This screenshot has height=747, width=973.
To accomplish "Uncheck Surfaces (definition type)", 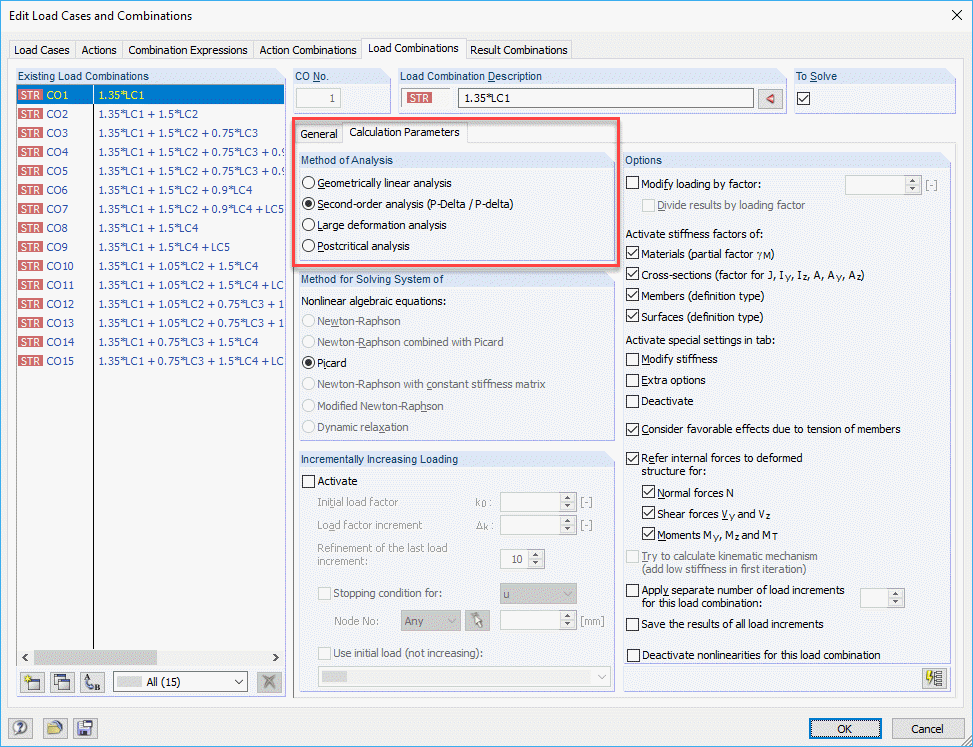I will click(633, 316).
